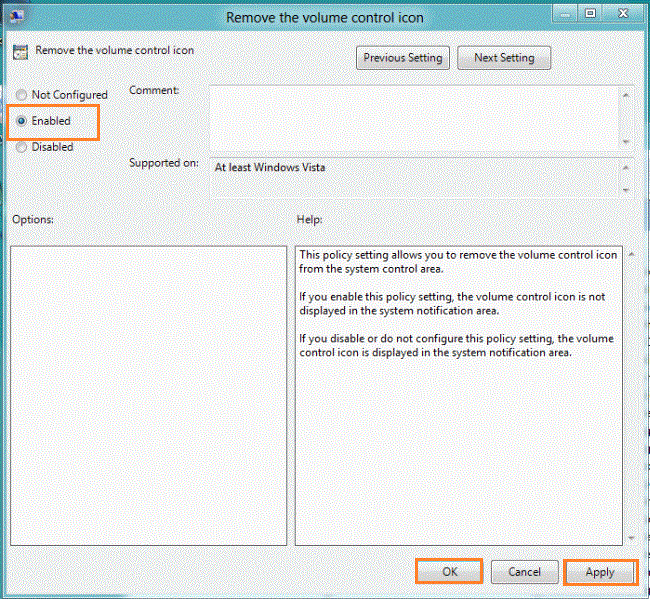Viewport: 650px width, 599px height.
Task: Click the Help text starting 'This policy setting'
Action: [458, 262]
